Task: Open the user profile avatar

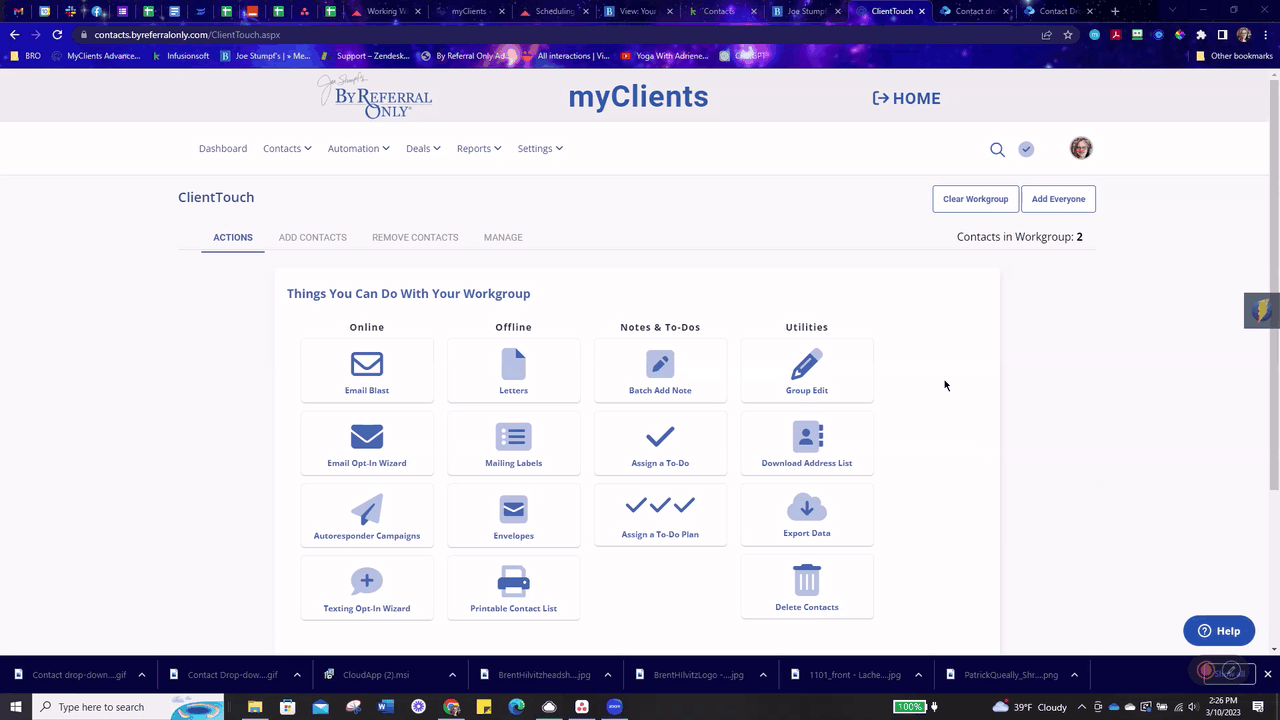Action: (x=1081, y=148)
